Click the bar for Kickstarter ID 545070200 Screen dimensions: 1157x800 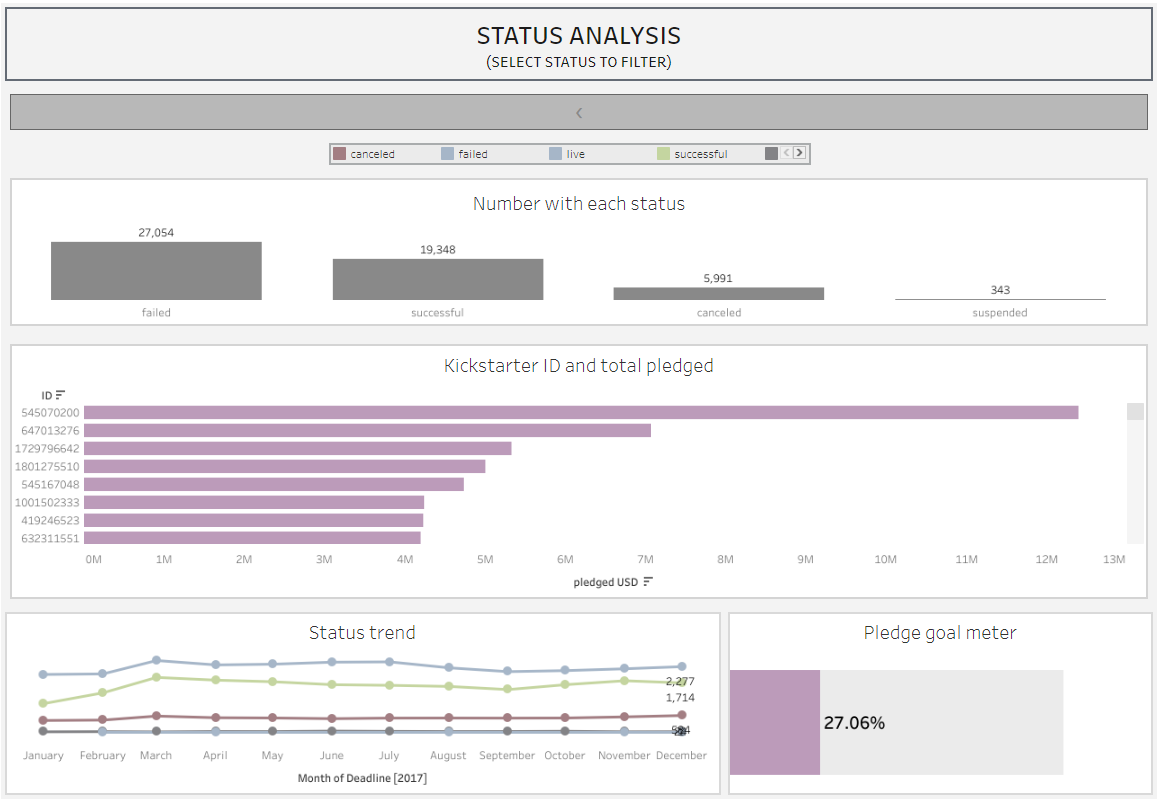tap(580, 412)
